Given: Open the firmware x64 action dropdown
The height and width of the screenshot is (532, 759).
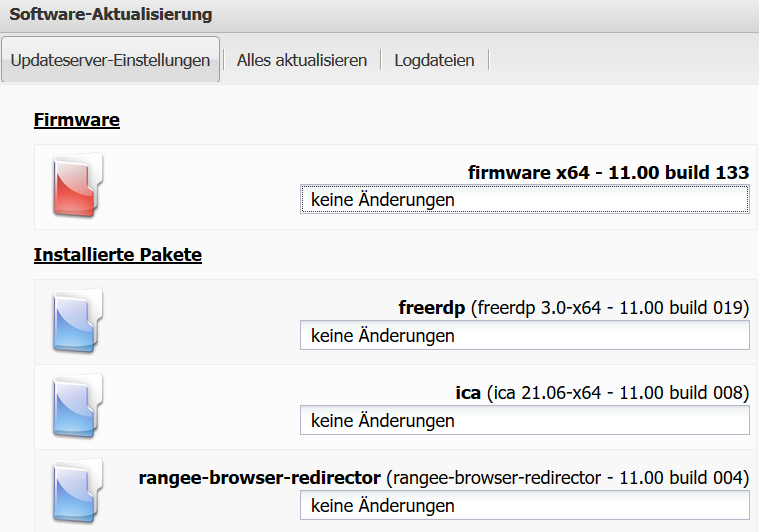Looking at the screenshot, I should [524, 200].
